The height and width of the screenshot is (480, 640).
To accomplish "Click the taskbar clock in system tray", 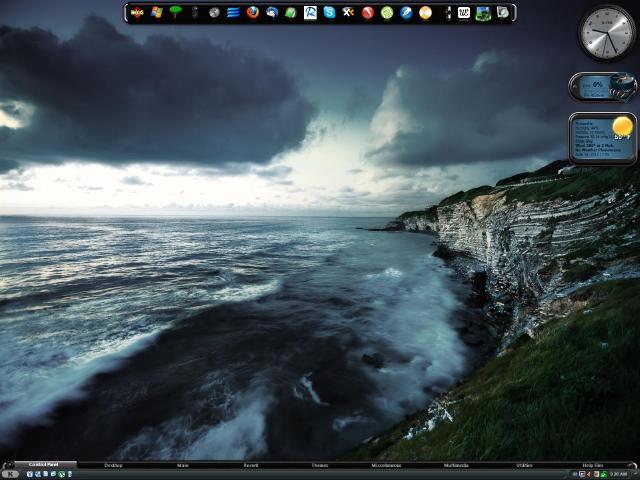I will tap(618, 474).
